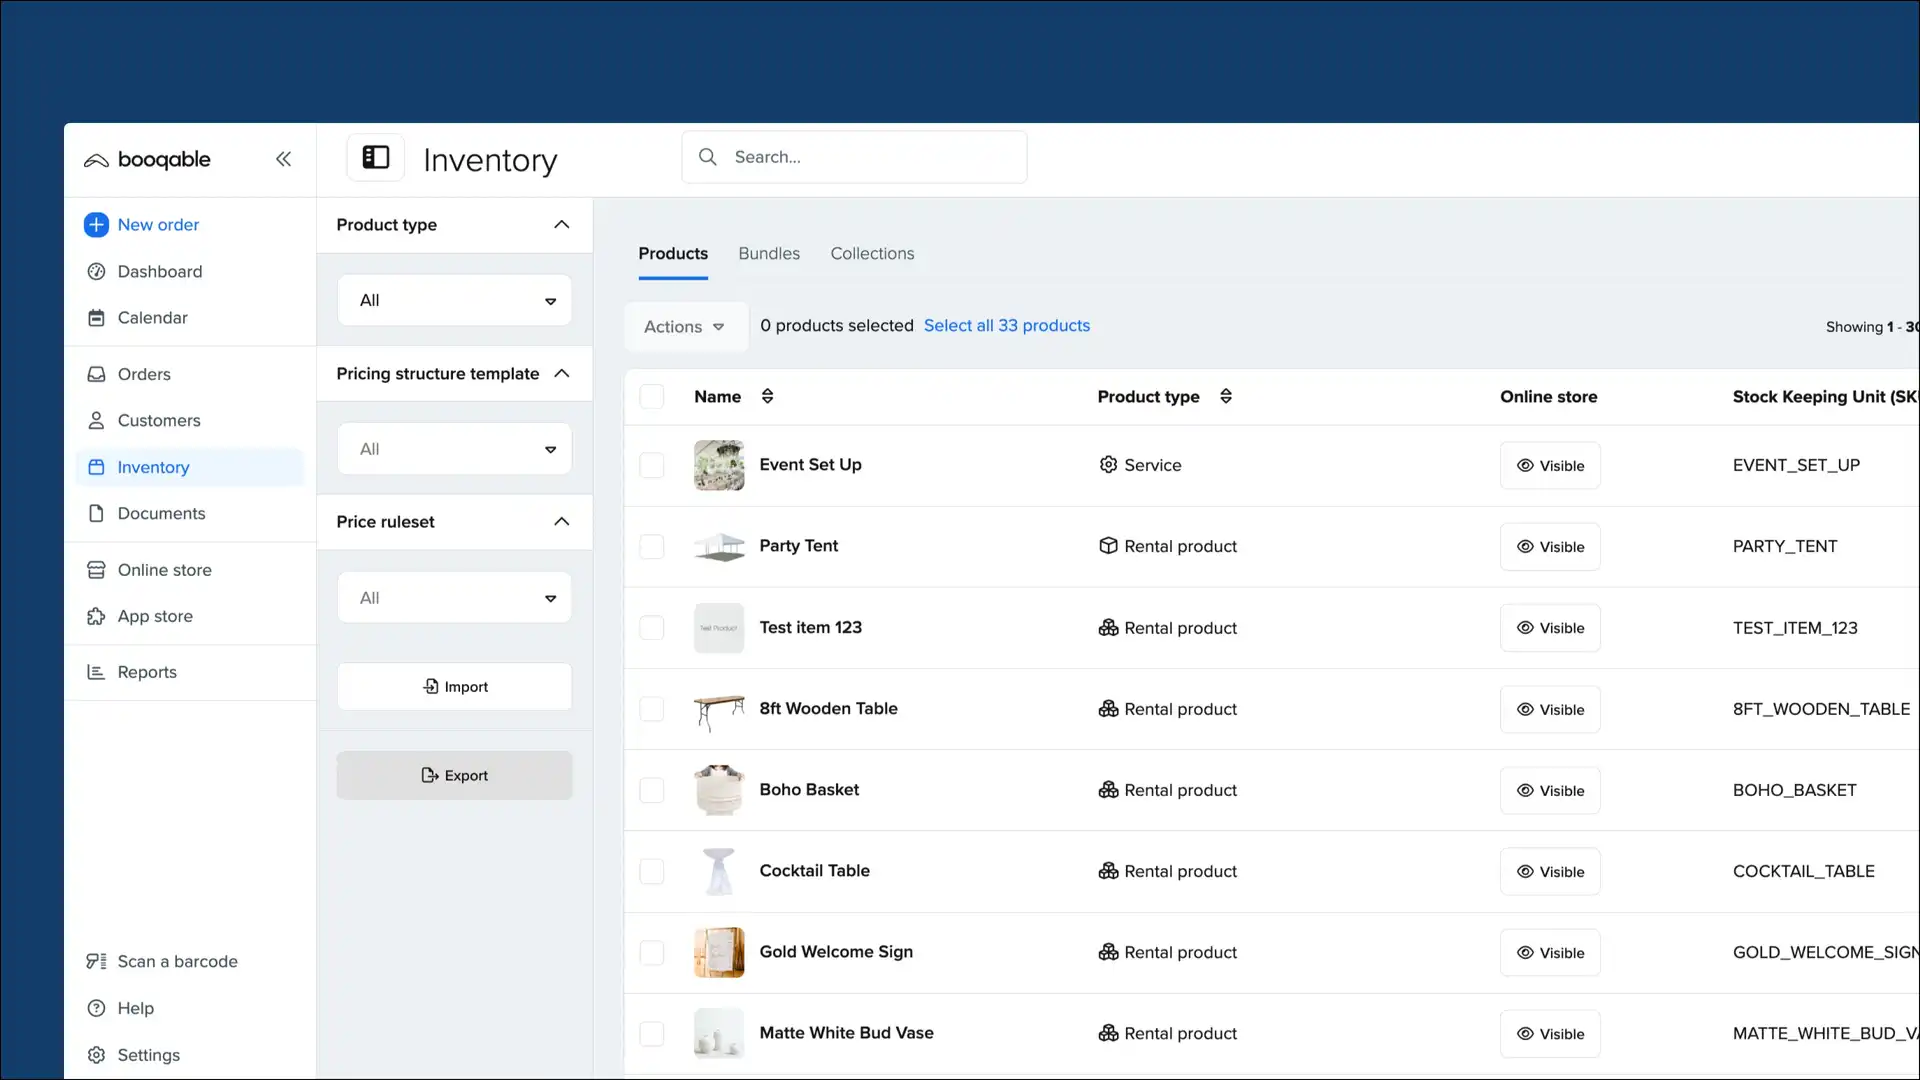Toggle visibility of Event Set Up online

pos(1550,465)
